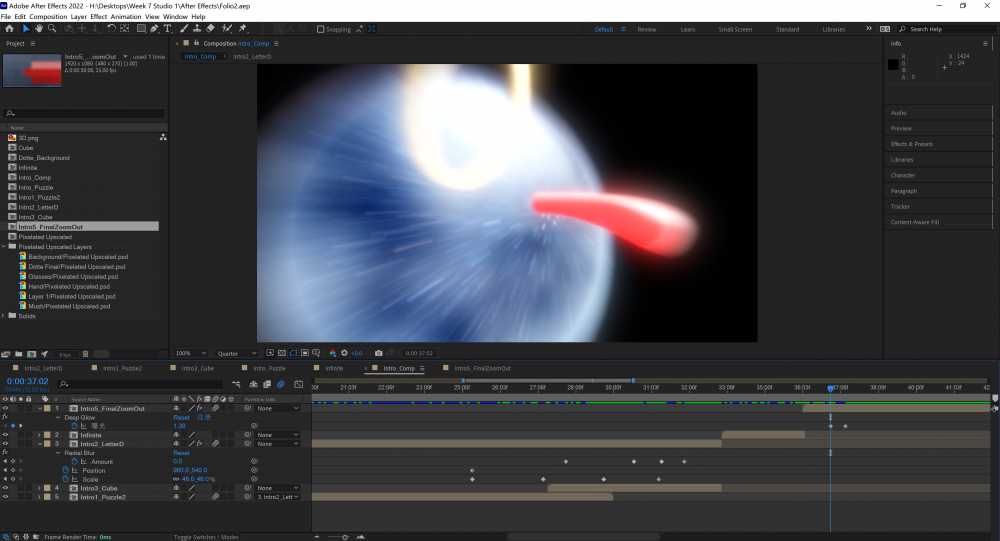1000x541 pixels.
Task: Open the show channel RGB icon
Action: (x=332, y=353)
